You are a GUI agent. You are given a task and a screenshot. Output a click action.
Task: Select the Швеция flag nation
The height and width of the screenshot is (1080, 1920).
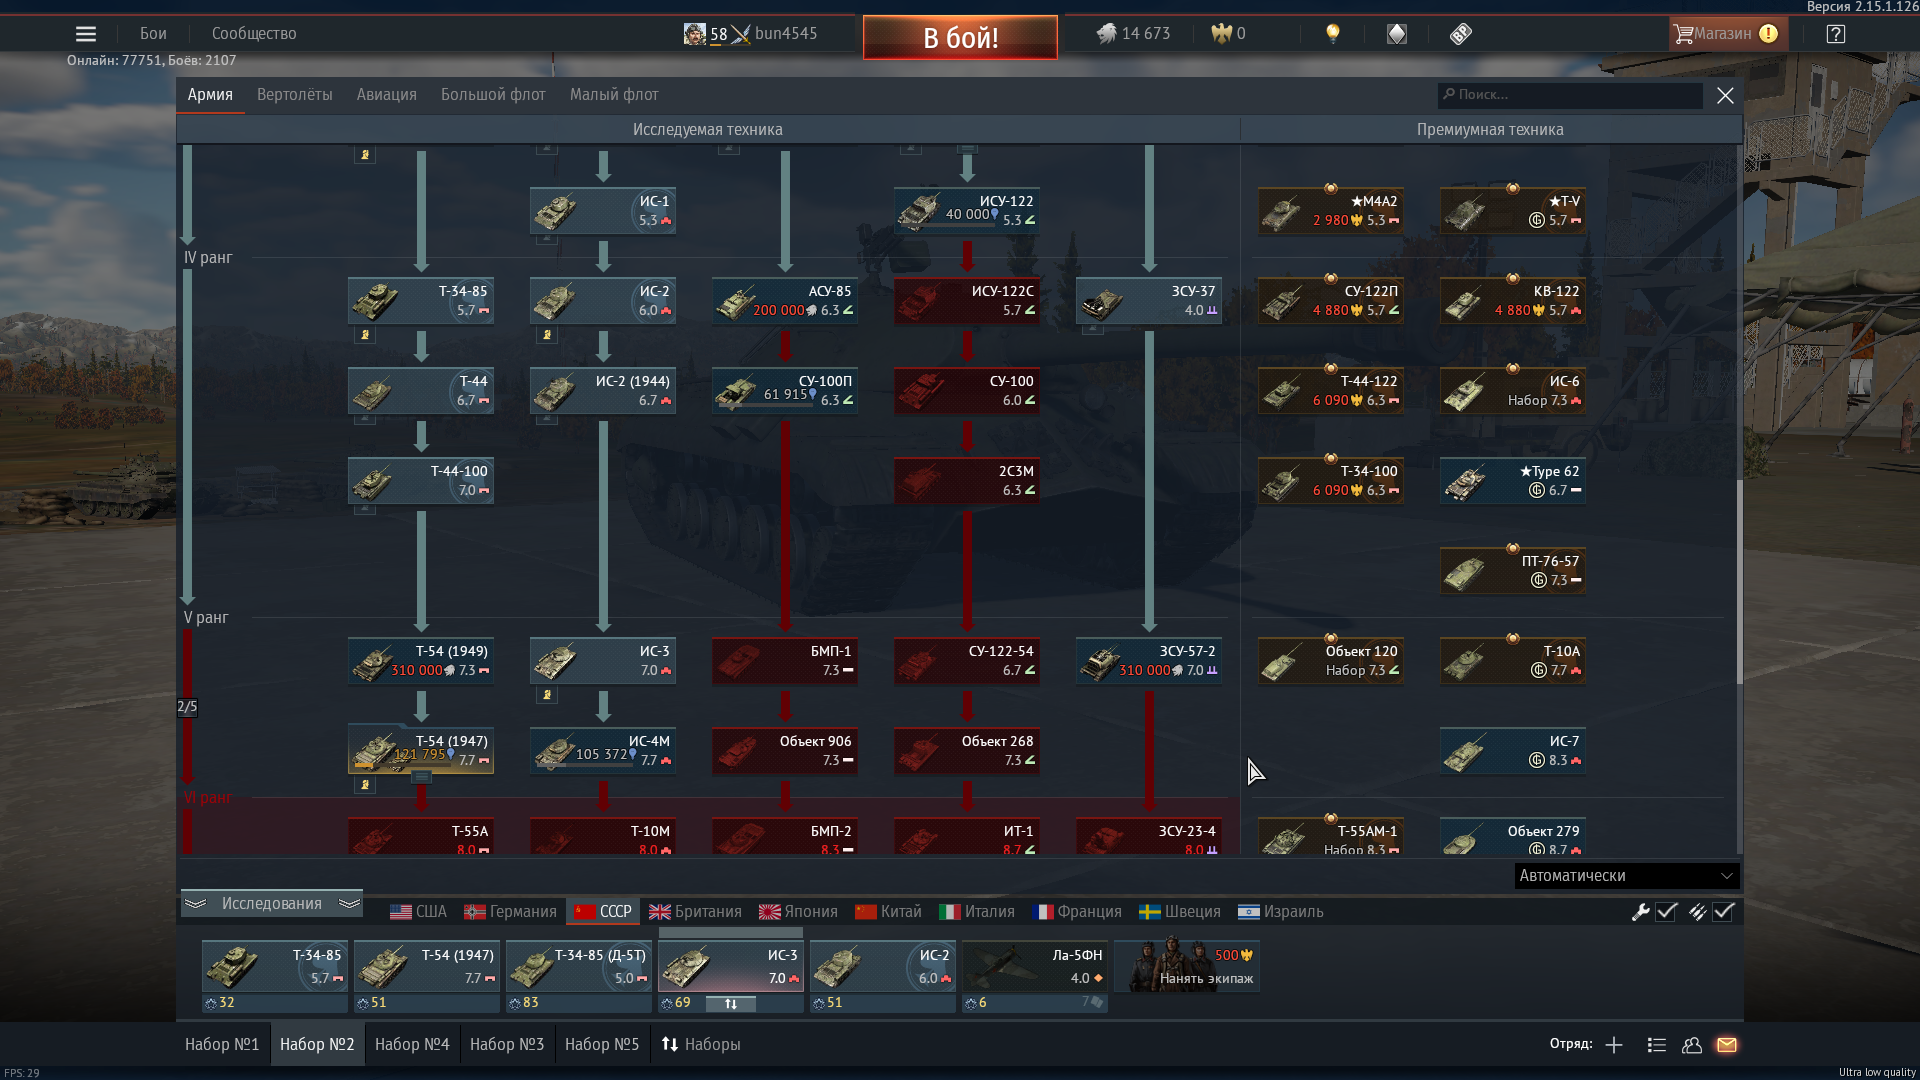click(x=1180, y=912)
